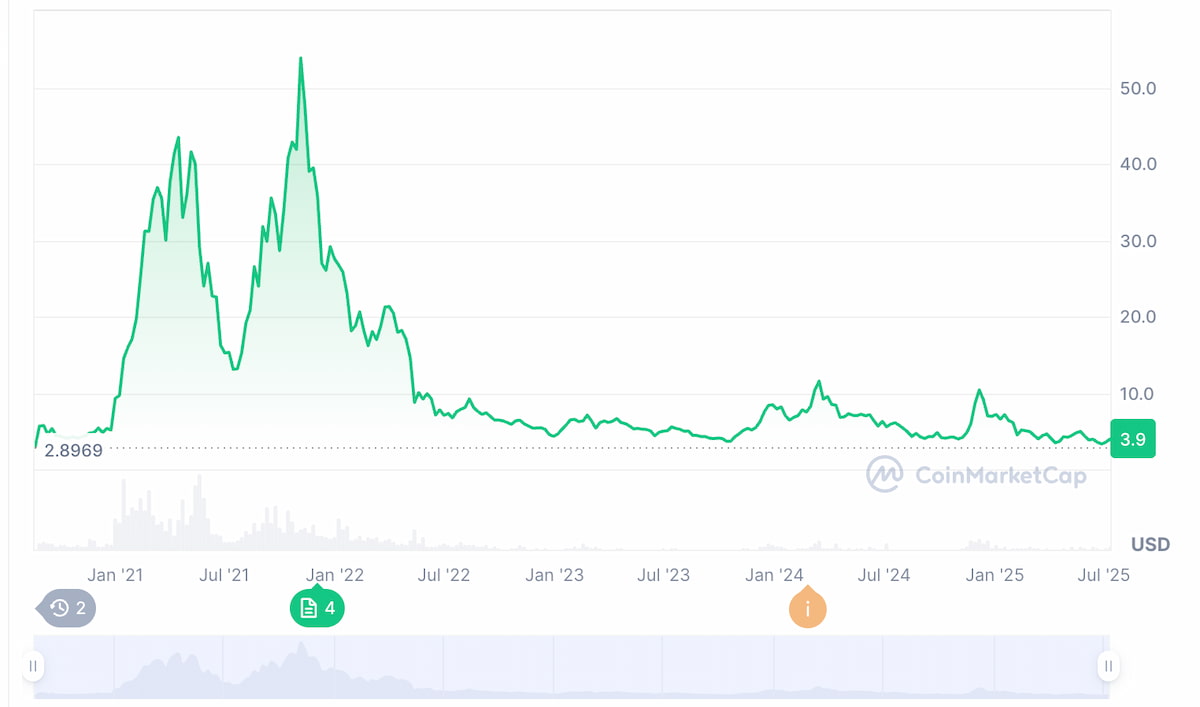
Task: Click the 30.0 y-axis price label
Action: point(1137,241)
